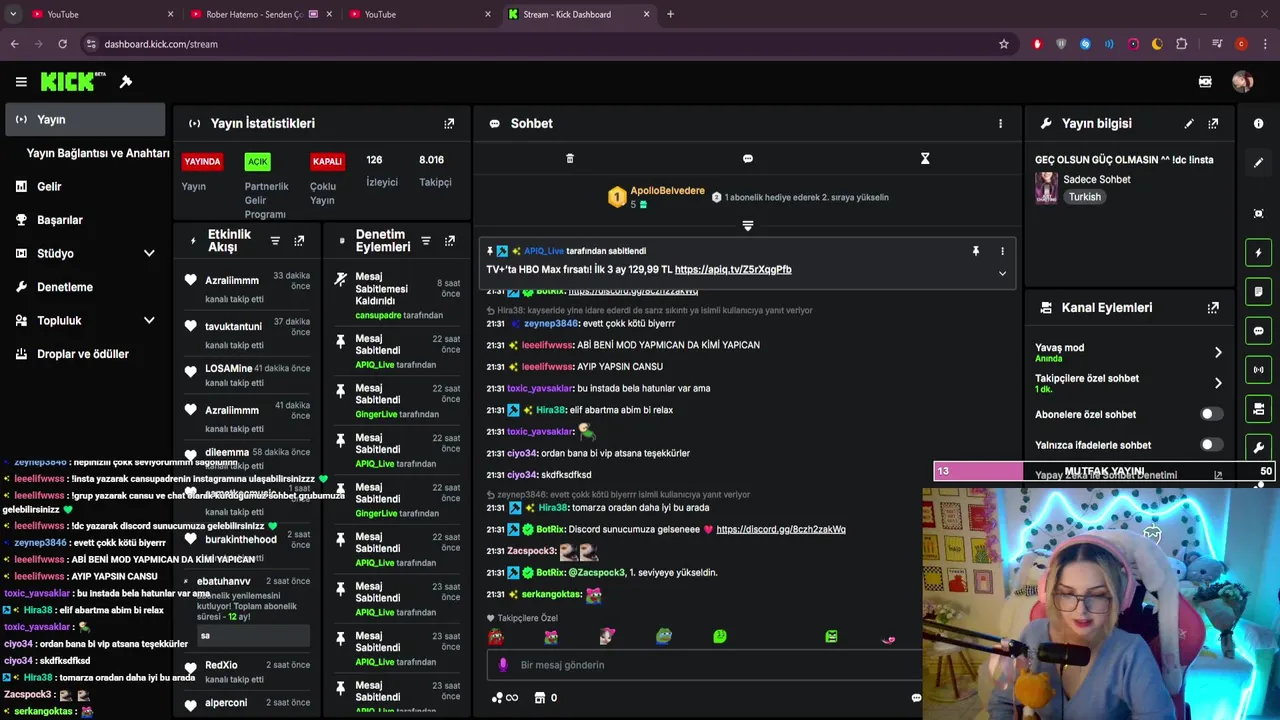The height and width of the screenshot is (720, 1280).
Task: Open the apiq.tv link in pinned message
Action: 733,270
